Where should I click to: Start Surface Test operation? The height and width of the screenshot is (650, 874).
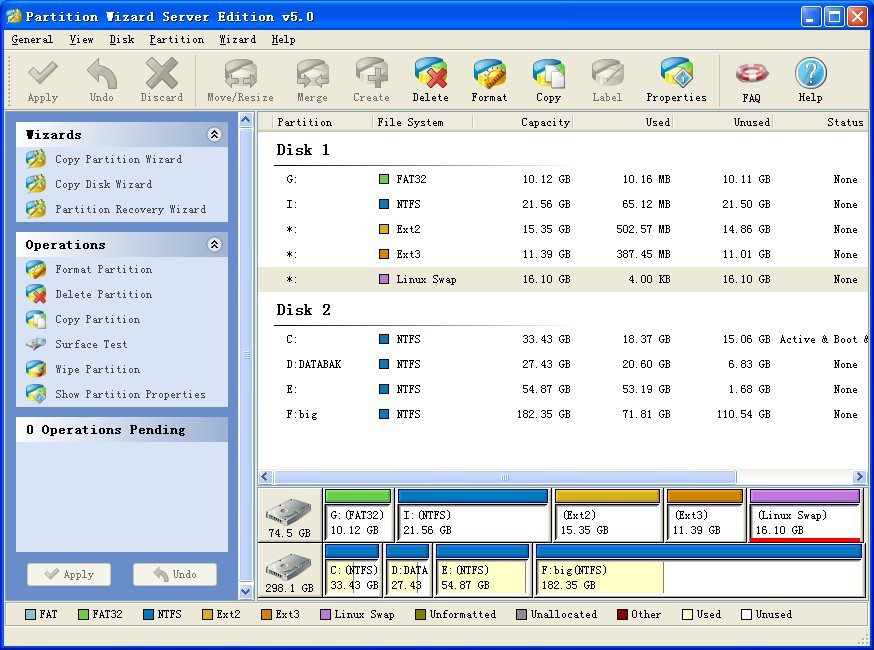point(77,345)
